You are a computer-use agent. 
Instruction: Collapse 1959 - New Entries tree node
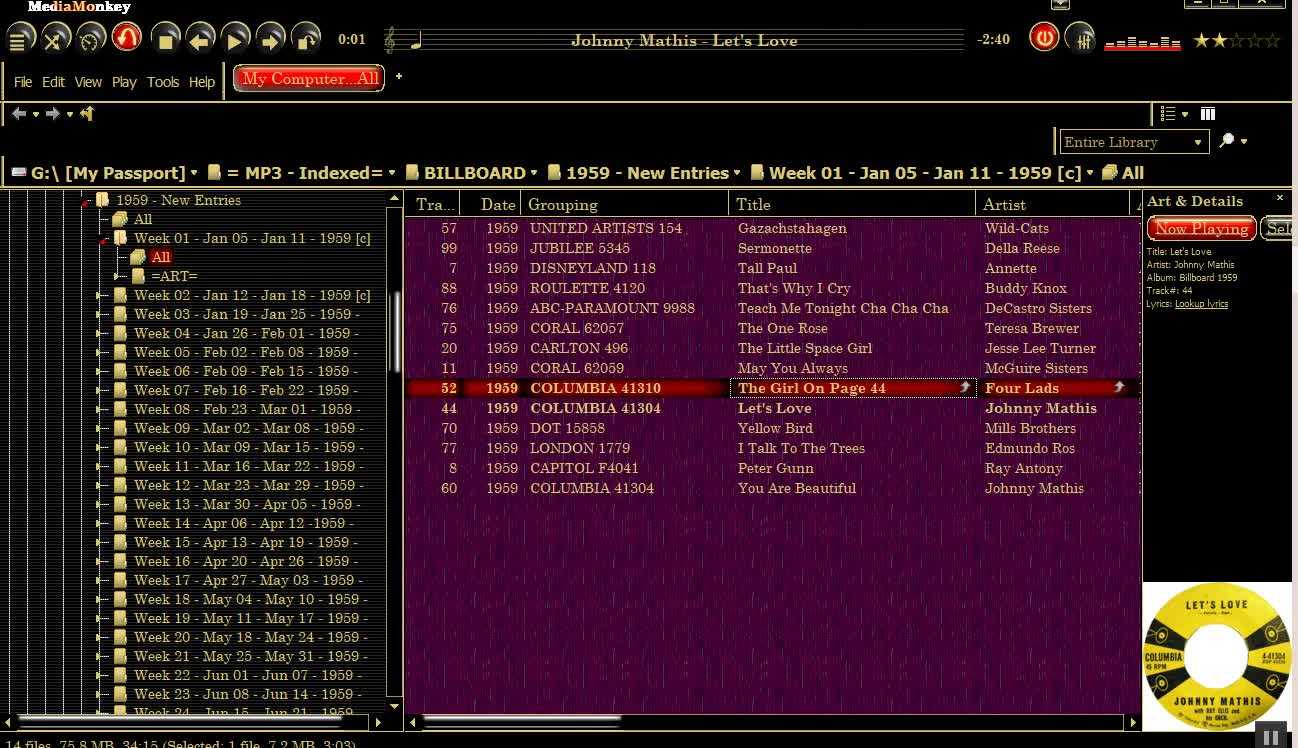click(x=86, y=201)
